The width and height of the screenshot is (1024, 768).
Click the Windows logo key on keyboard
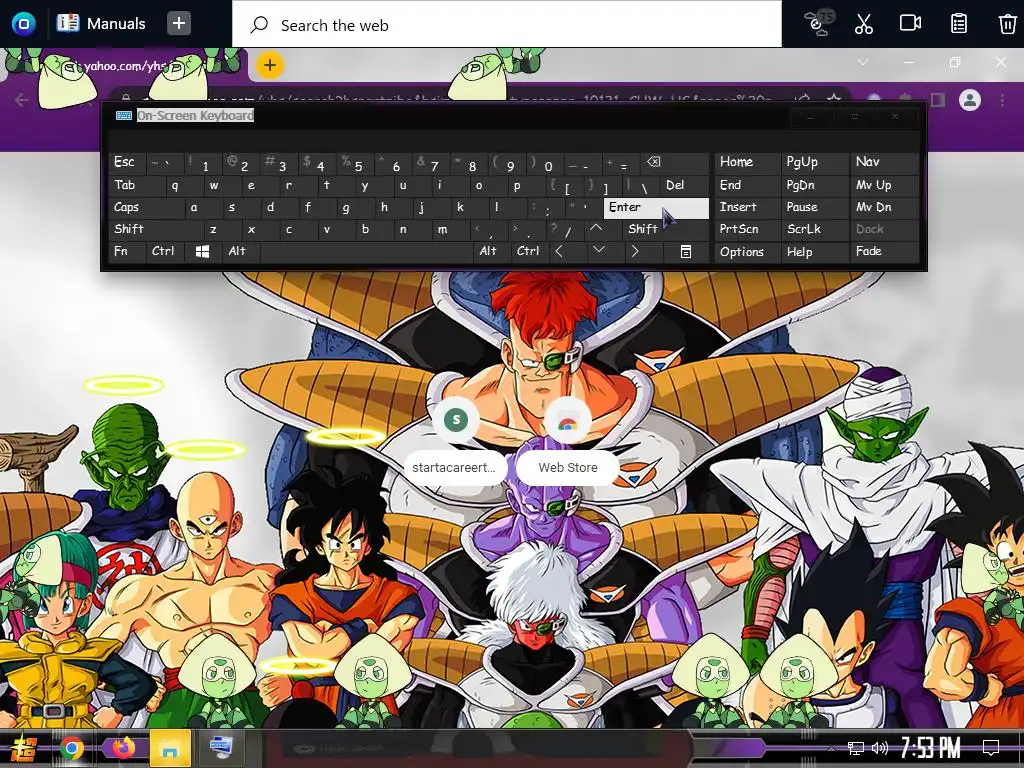pyautogui.click(x=202, y=251)
